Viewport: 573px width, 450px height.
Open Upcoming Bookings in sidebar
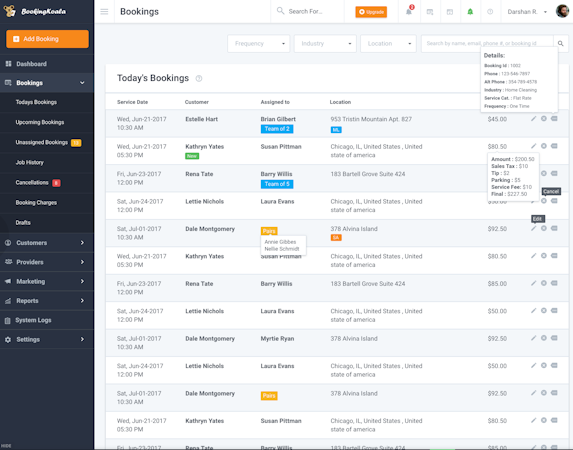(x=40, y=122)
